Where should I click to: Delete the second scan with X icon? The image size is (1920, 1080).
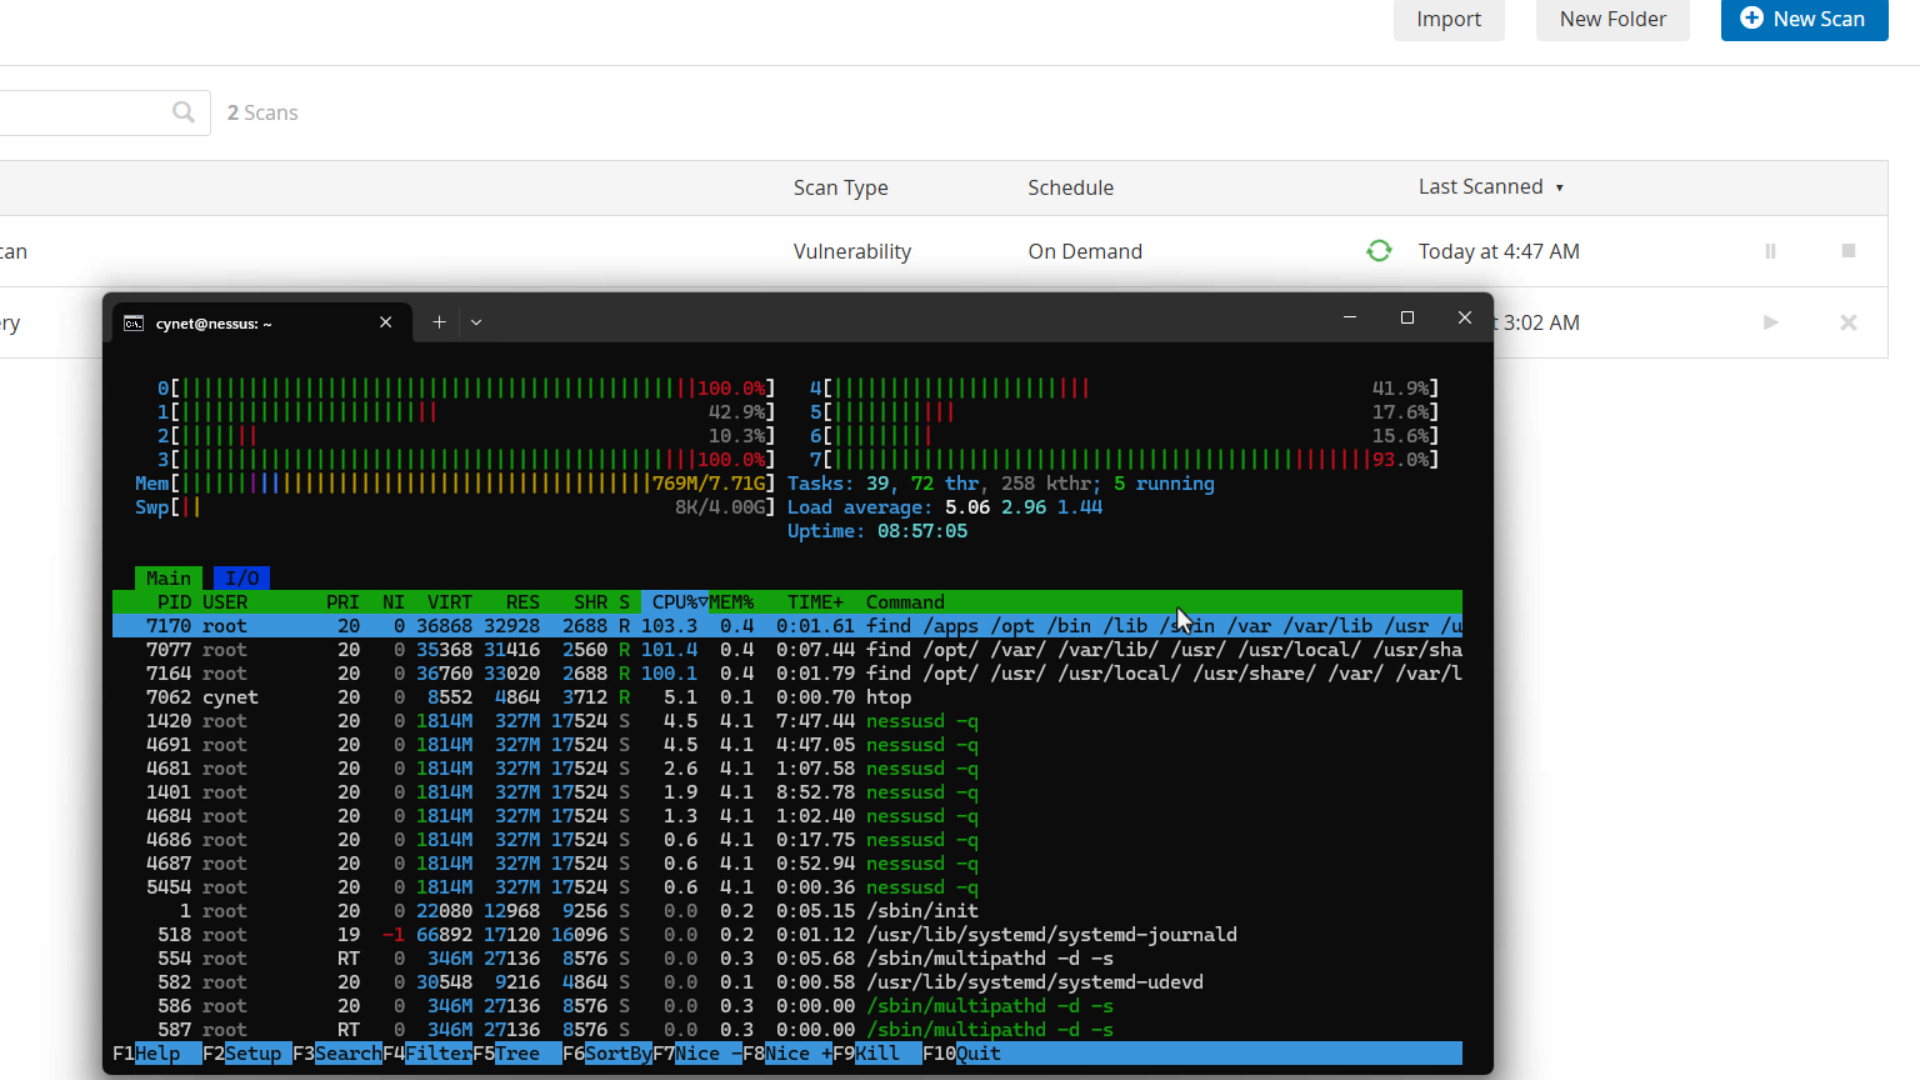pos(1848,322)
